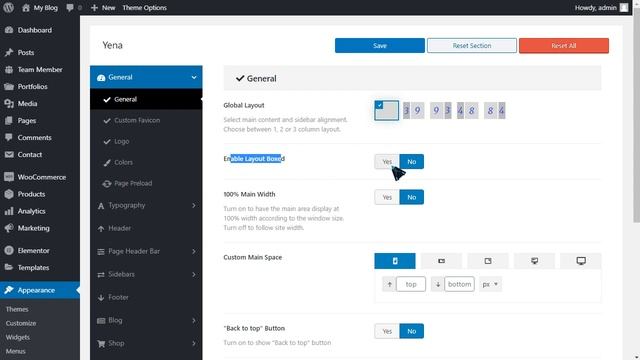Open Menus submenu link
The width and height of the screenshot is (640, 360).
[16, 351]
